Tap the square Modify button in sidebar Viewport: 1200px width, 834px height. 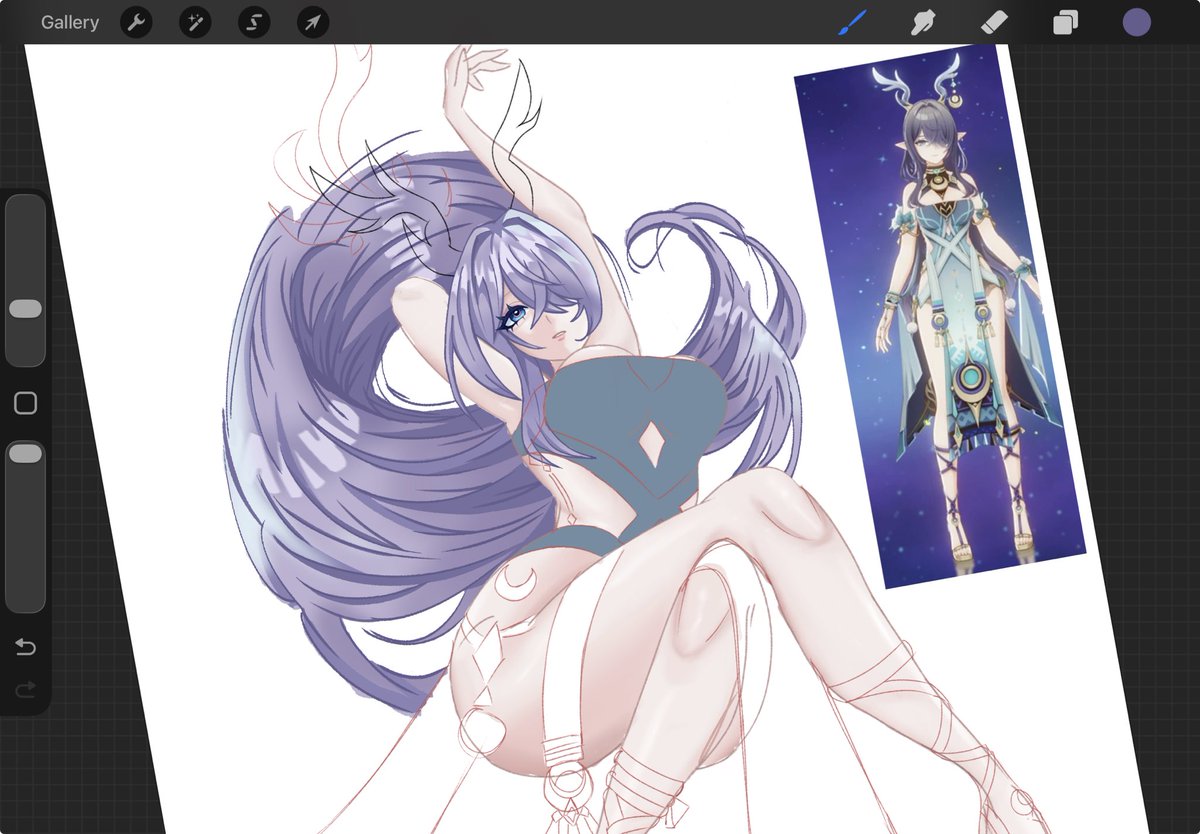[25, 403]
